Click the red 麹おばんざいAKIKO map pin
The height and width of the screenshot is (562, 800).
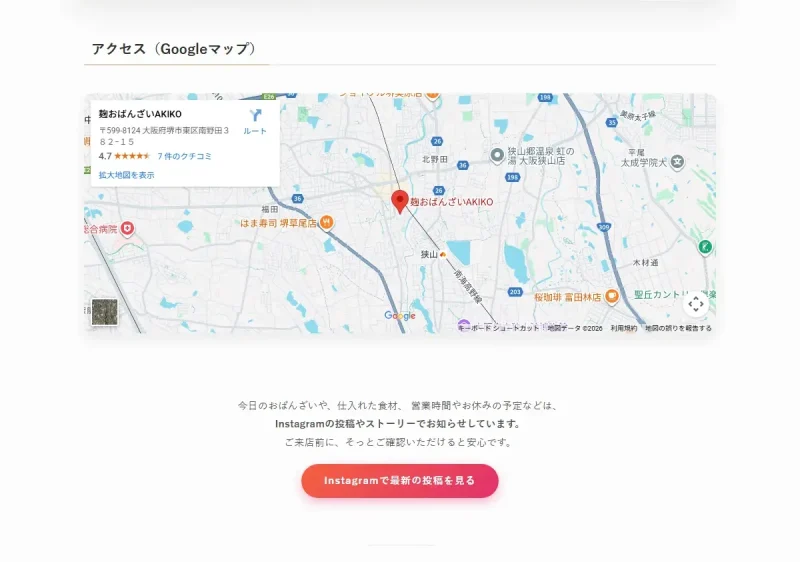click(399, 202)
